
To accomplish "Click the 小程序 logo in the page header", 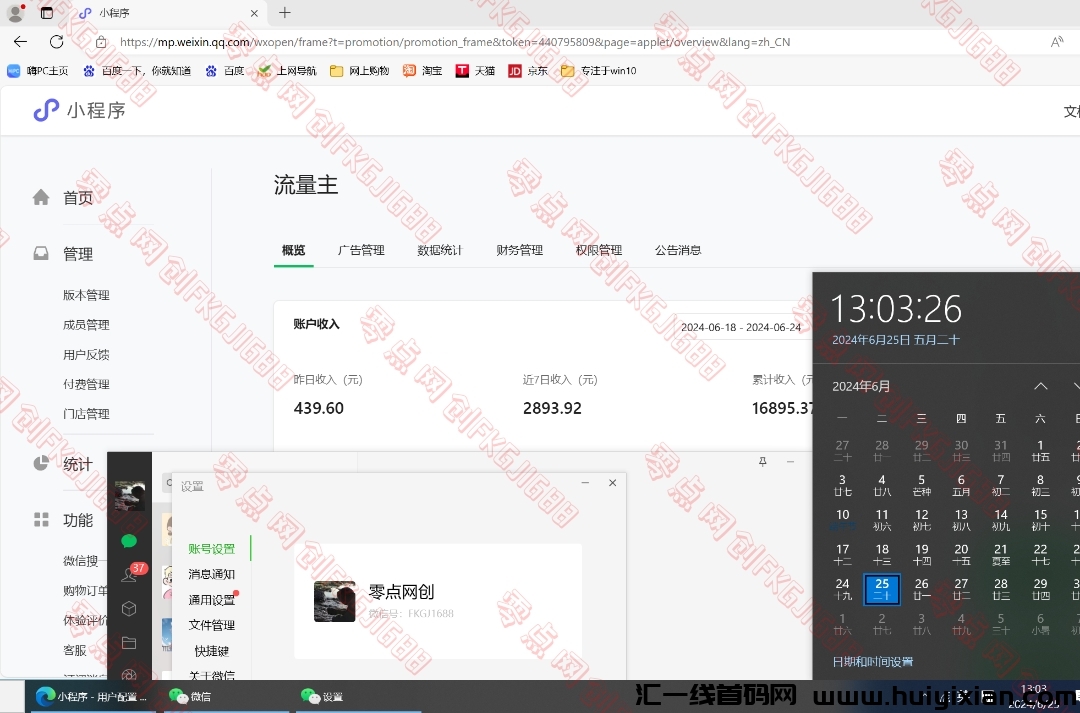I will pyautogui.click(x=79, y=110).
